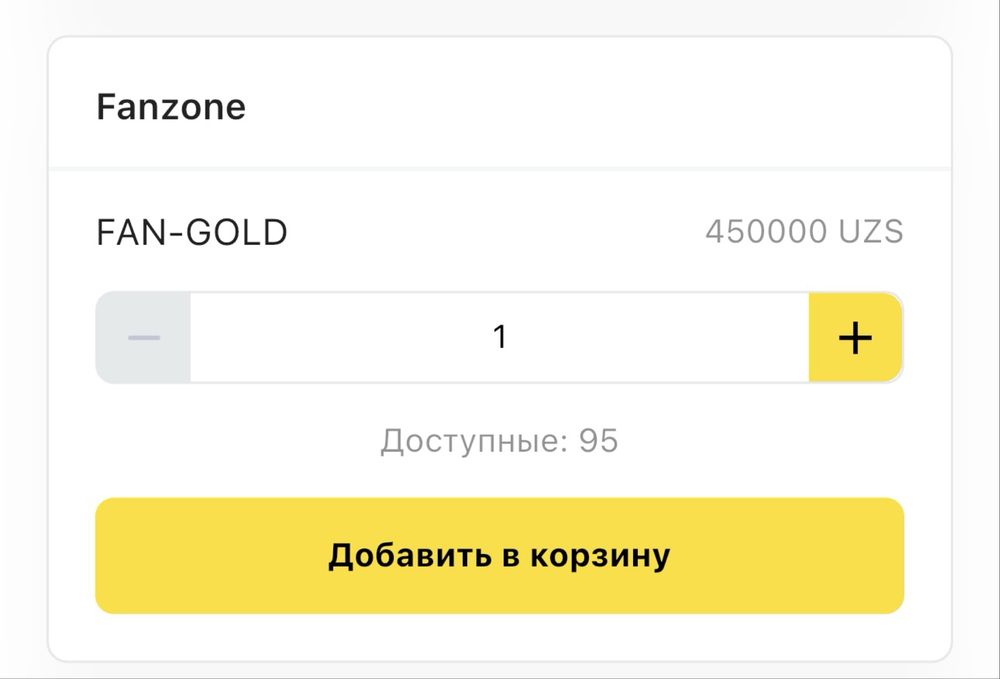The height and width of the screenshot is (679, 1000).
Task: Click the quantity field showing 1
Action: (499, 337)
